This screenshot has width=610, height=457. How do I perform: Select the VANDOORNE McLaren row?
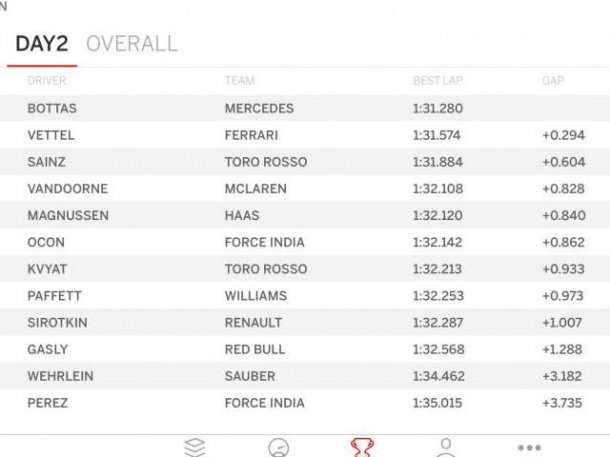[305, 189]
